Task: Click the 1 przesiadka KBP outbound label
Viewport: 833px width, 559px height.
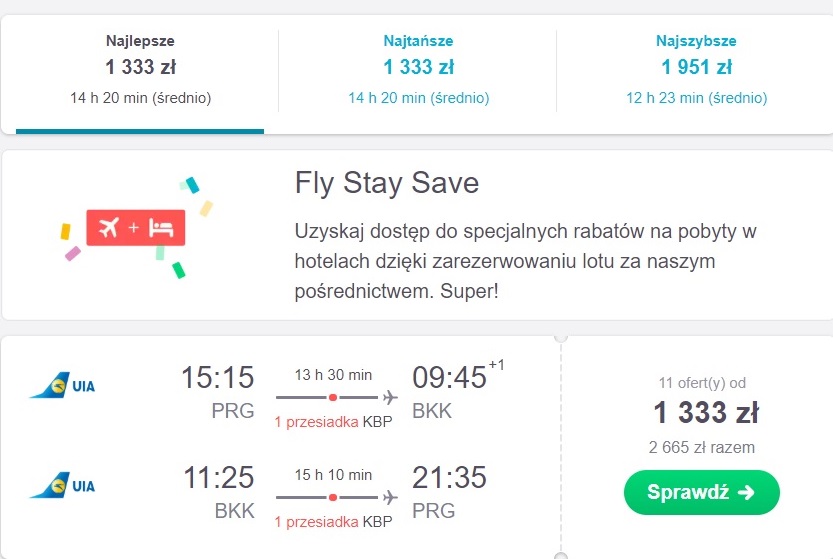Action: tap(333, 422)
